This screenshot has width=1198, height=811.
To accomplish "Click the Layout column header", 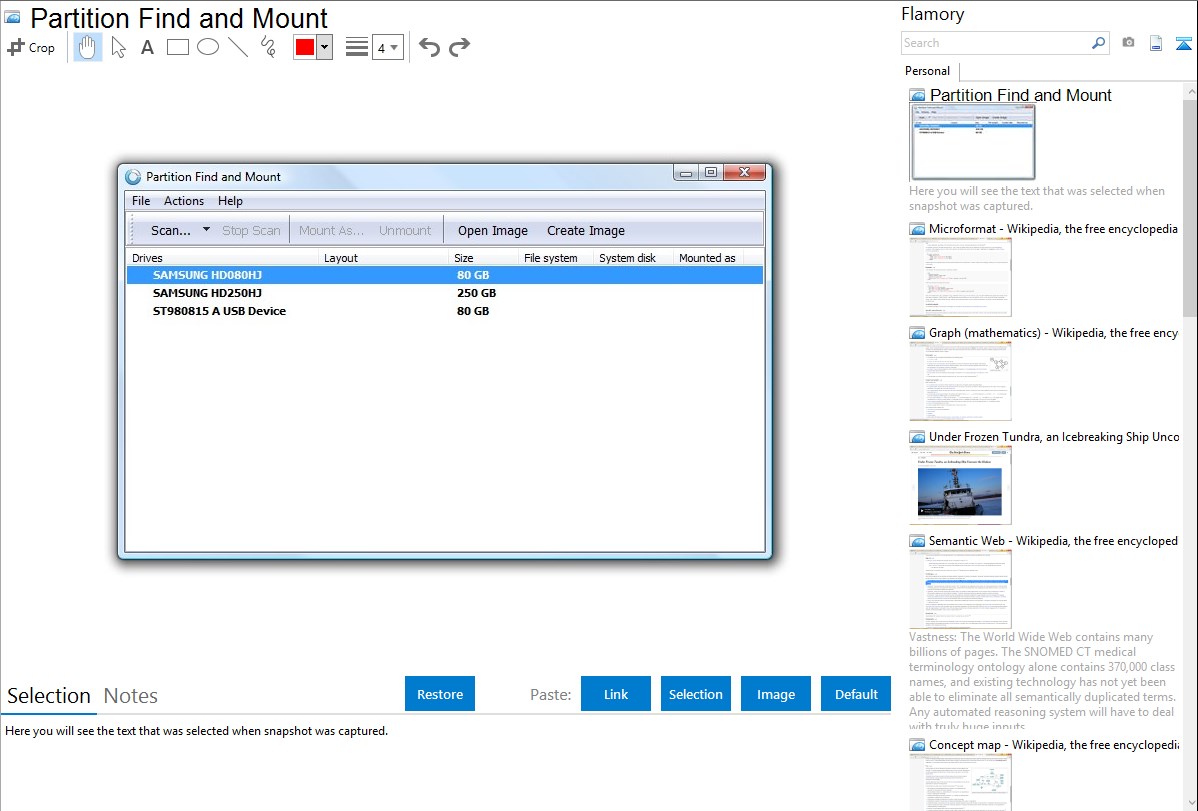I will [x=384, y=258].
